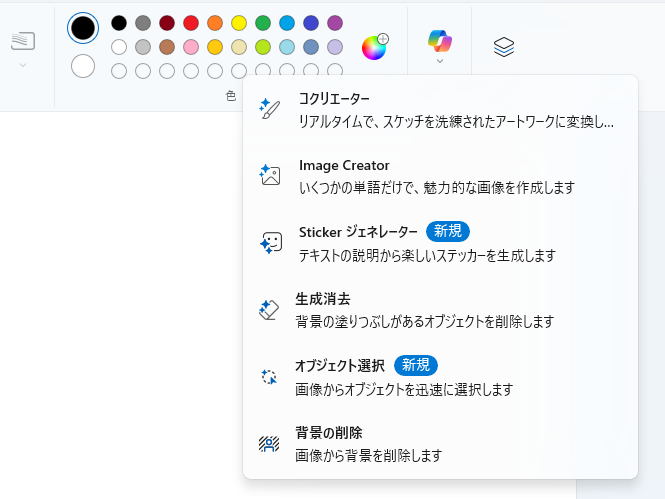Screen dimensions: 665x499
Task: Click the text テキストの説明から楽しいステッカーを生成します
Action: click(x=427, y=256)
